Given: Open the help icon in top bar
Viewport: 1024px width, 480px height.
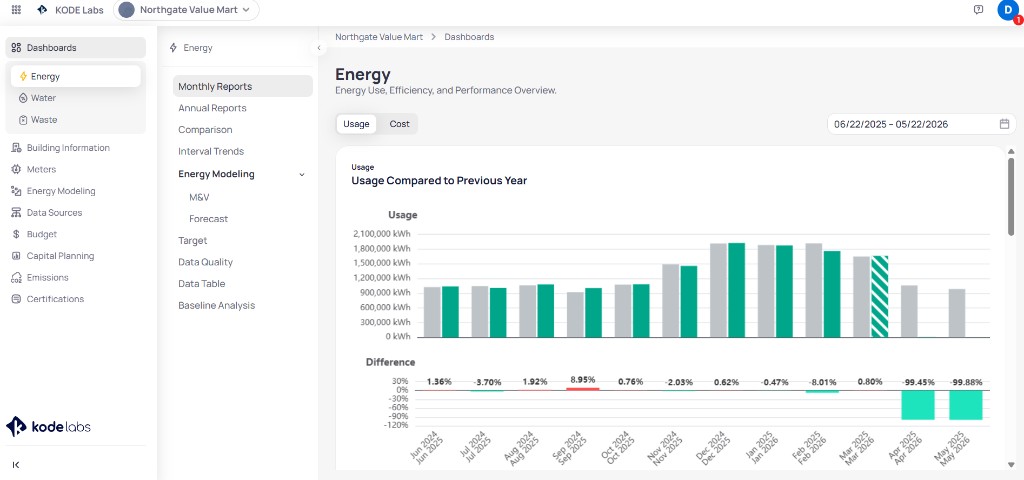Looking at the screenshot, I should pos(978,10).
